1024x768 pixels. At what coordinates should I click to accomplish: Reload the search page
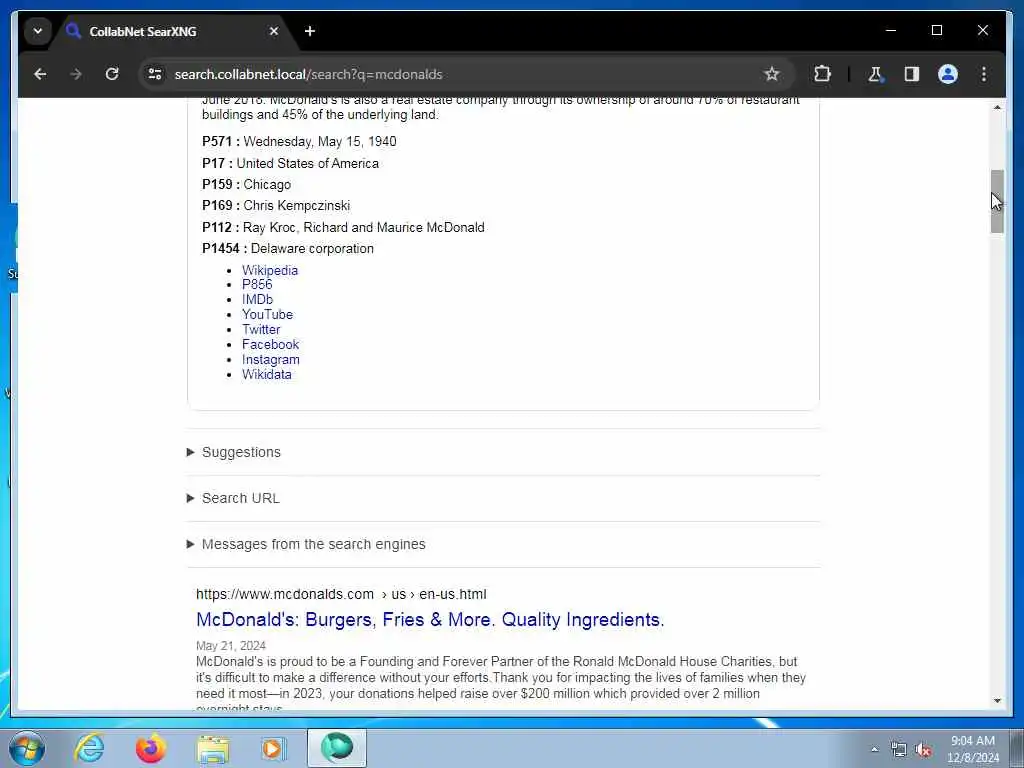(112, 74)
